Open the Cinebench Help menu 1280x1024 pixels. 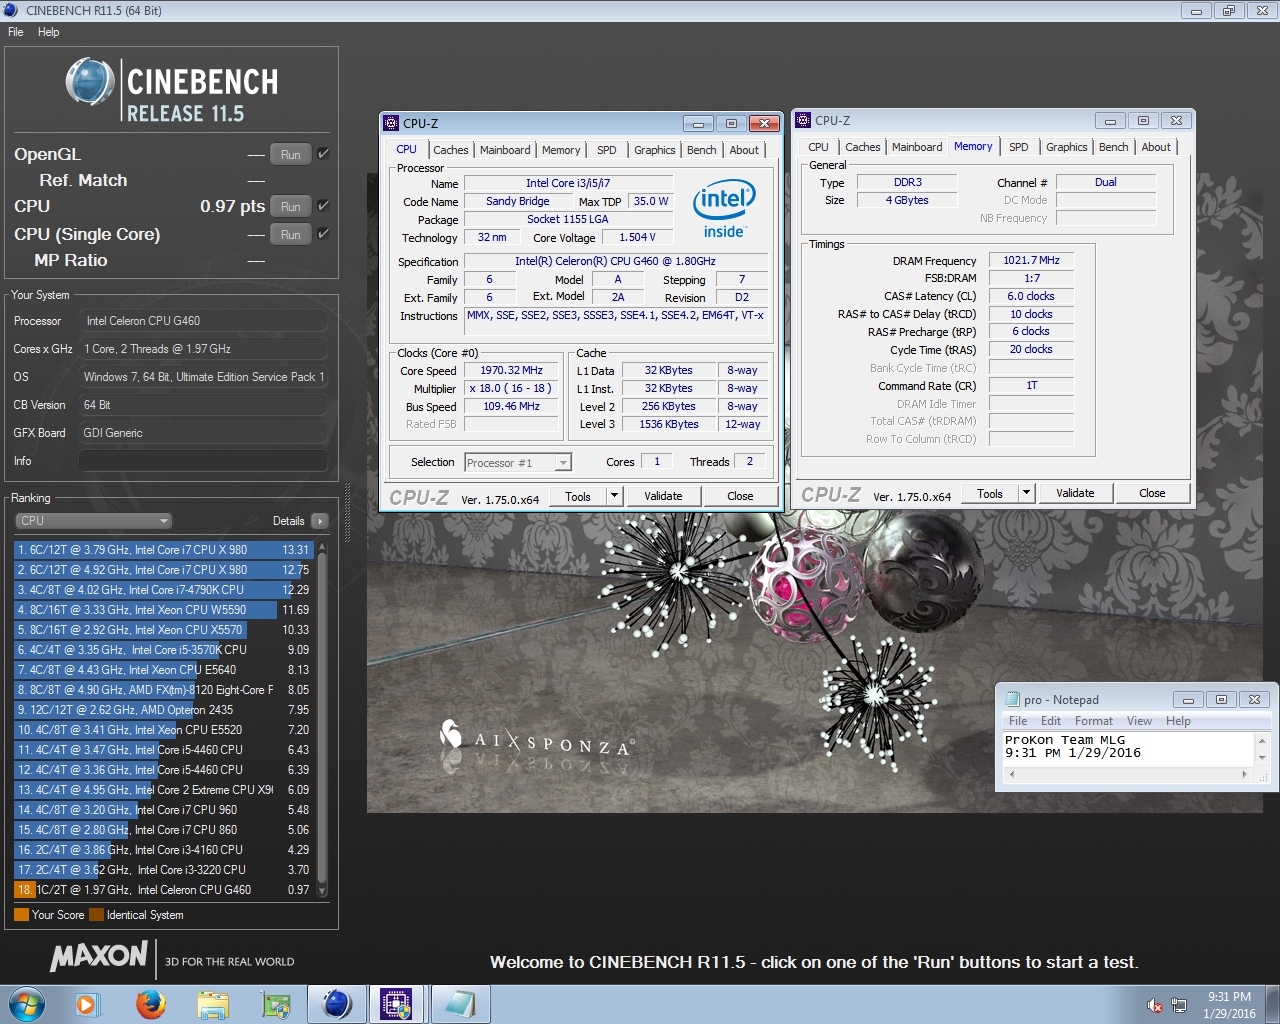click(x=48, y=32)
